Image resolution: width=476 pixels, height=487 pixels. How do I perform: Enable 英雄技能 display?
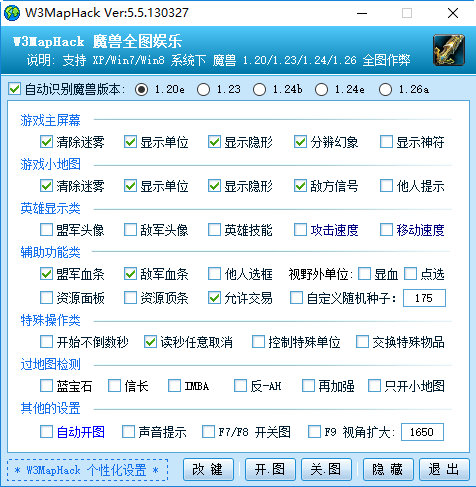(x=214, y=230)
